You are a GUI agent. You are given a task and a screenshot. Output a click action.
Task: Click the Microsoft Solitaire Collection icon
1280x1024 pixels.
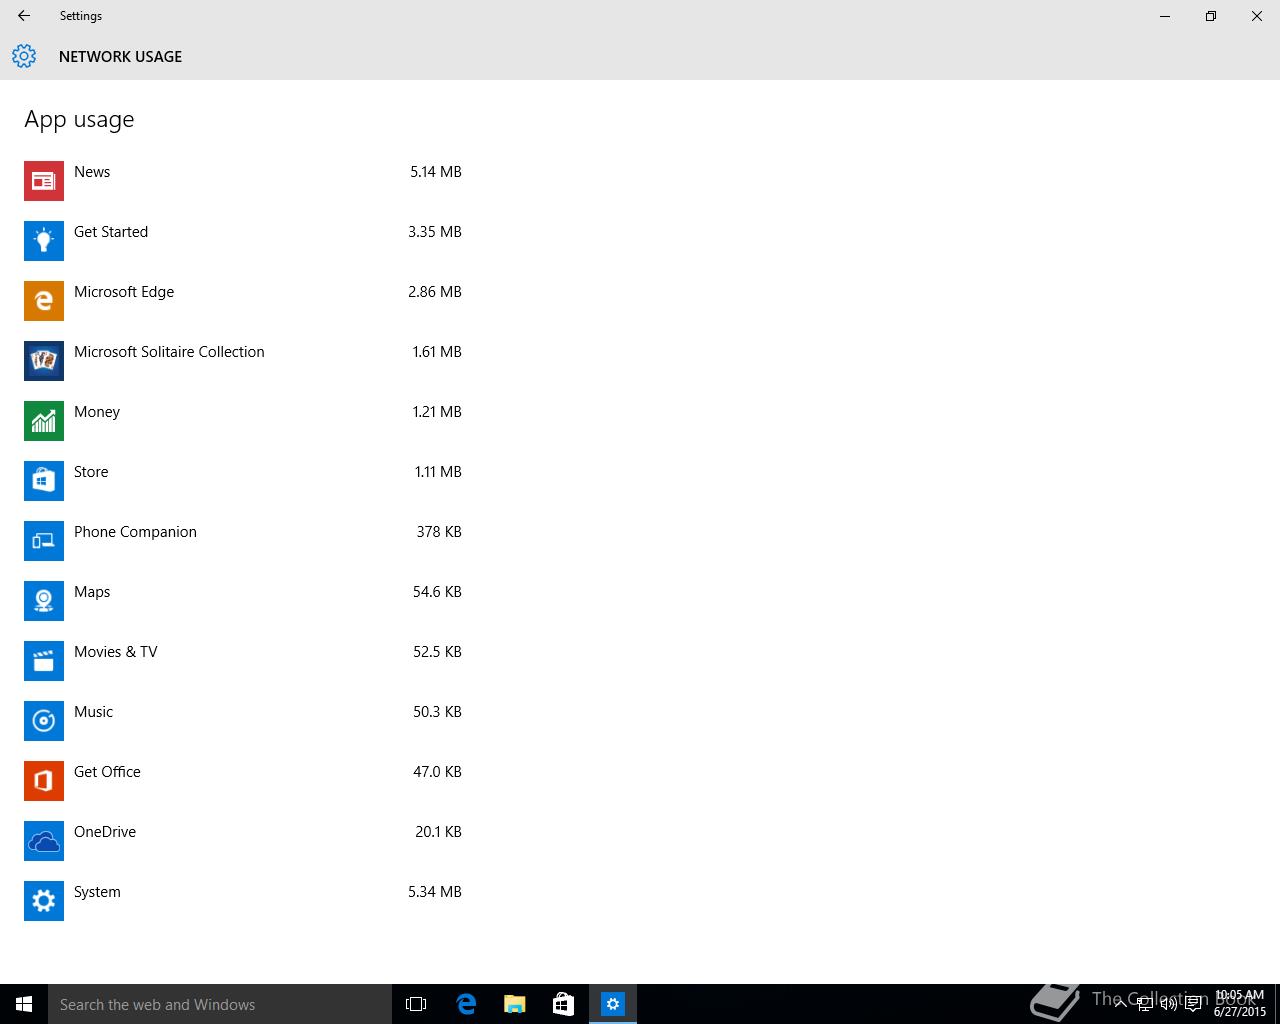(44, 361)
